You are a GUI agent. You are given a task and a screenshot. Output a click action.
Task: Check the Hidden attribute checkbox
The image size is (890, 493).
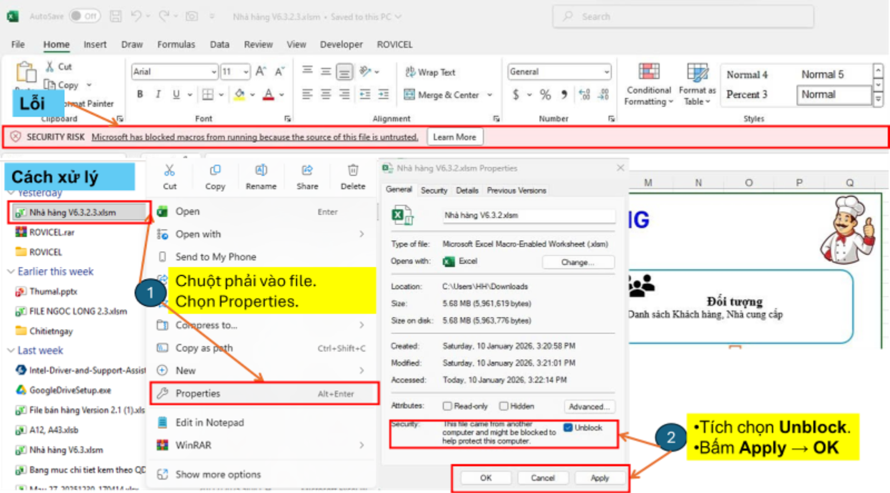click(x=502, y=407)
